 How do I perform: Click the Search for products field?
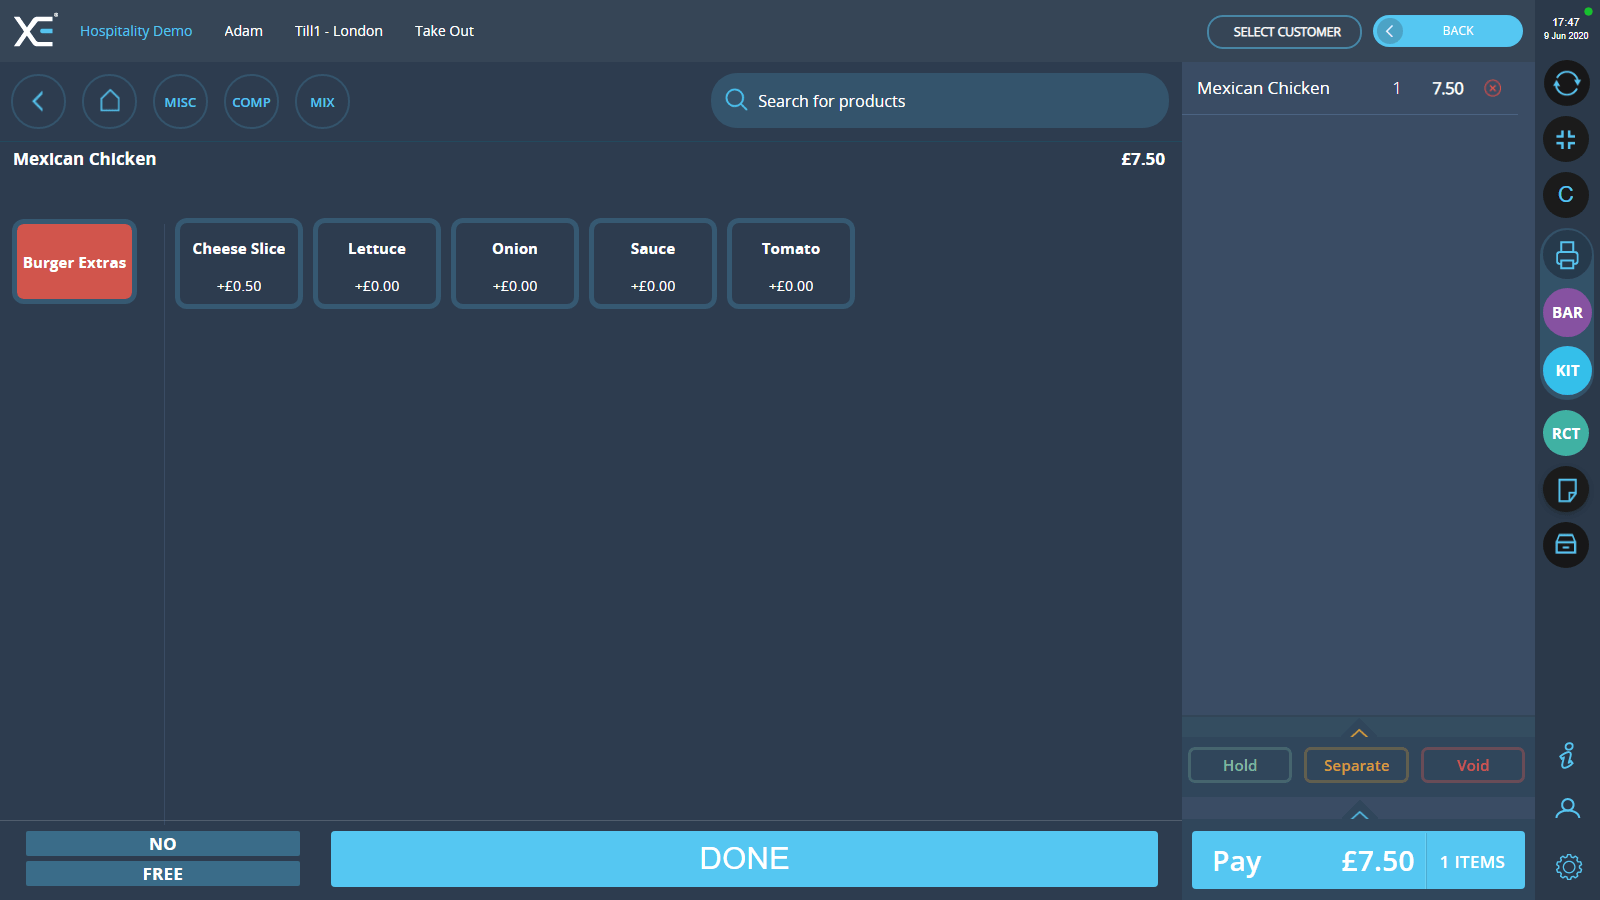tap(939, 101)
